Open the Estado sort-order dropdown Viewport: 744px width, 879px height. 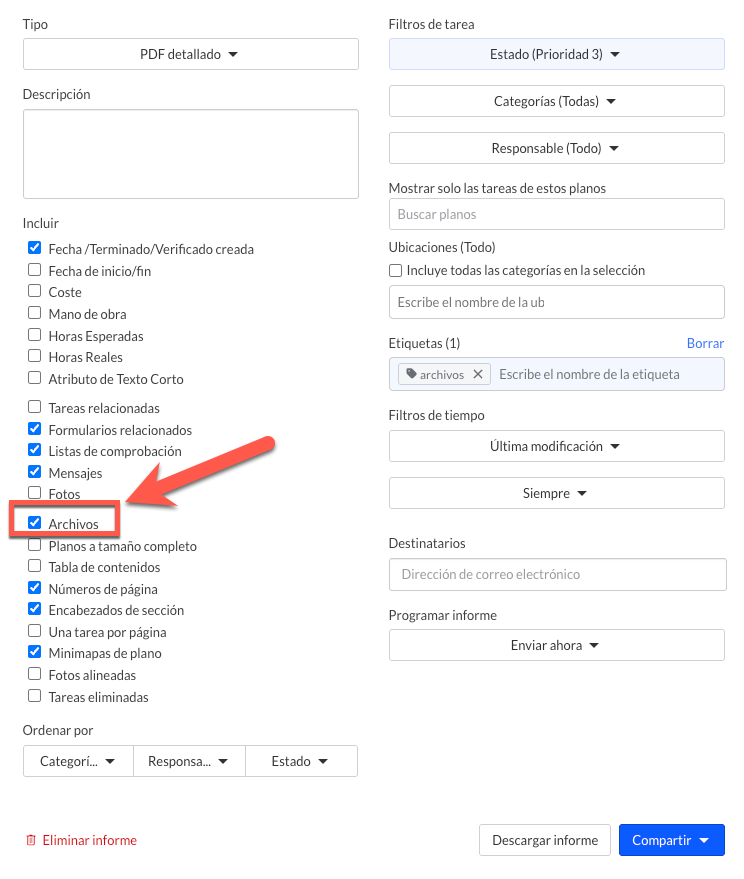click(302, 761)
